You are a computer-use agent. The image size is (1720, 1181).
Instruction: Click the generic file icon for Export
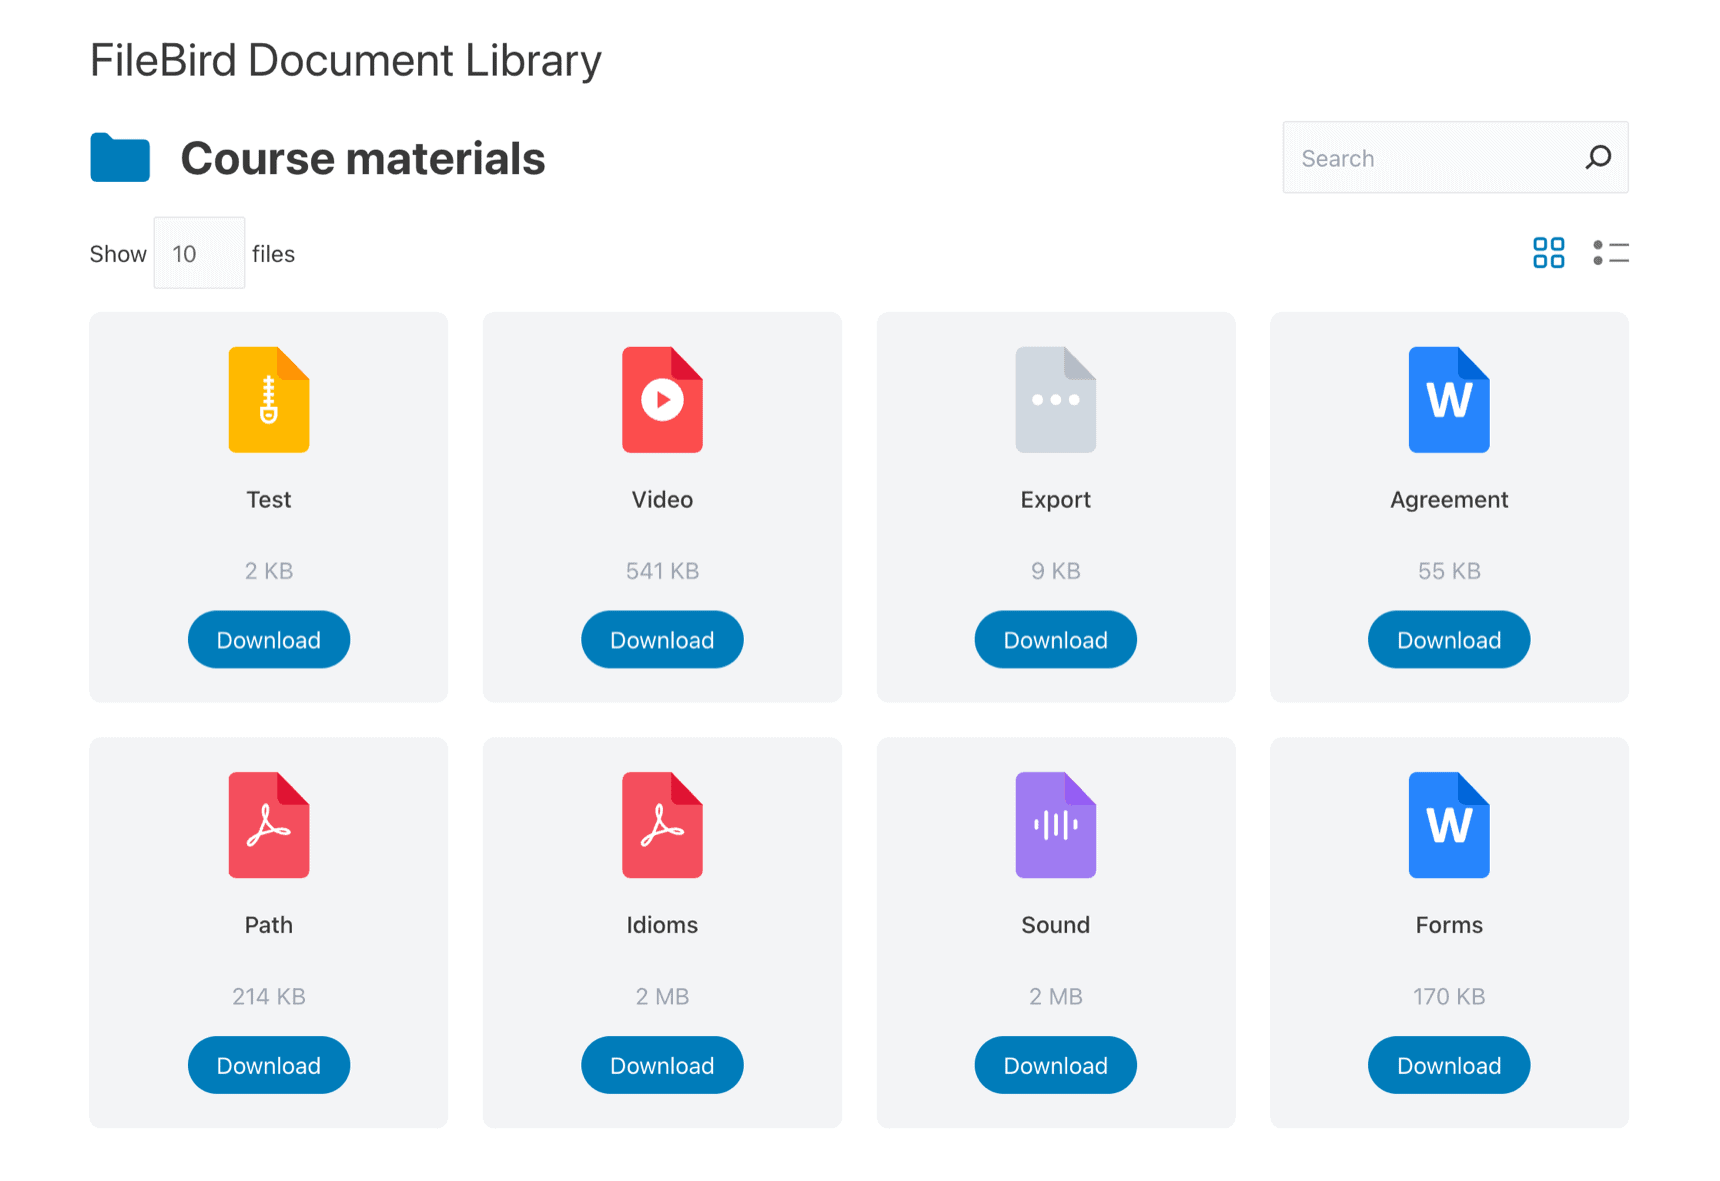tap(1055, 399)
